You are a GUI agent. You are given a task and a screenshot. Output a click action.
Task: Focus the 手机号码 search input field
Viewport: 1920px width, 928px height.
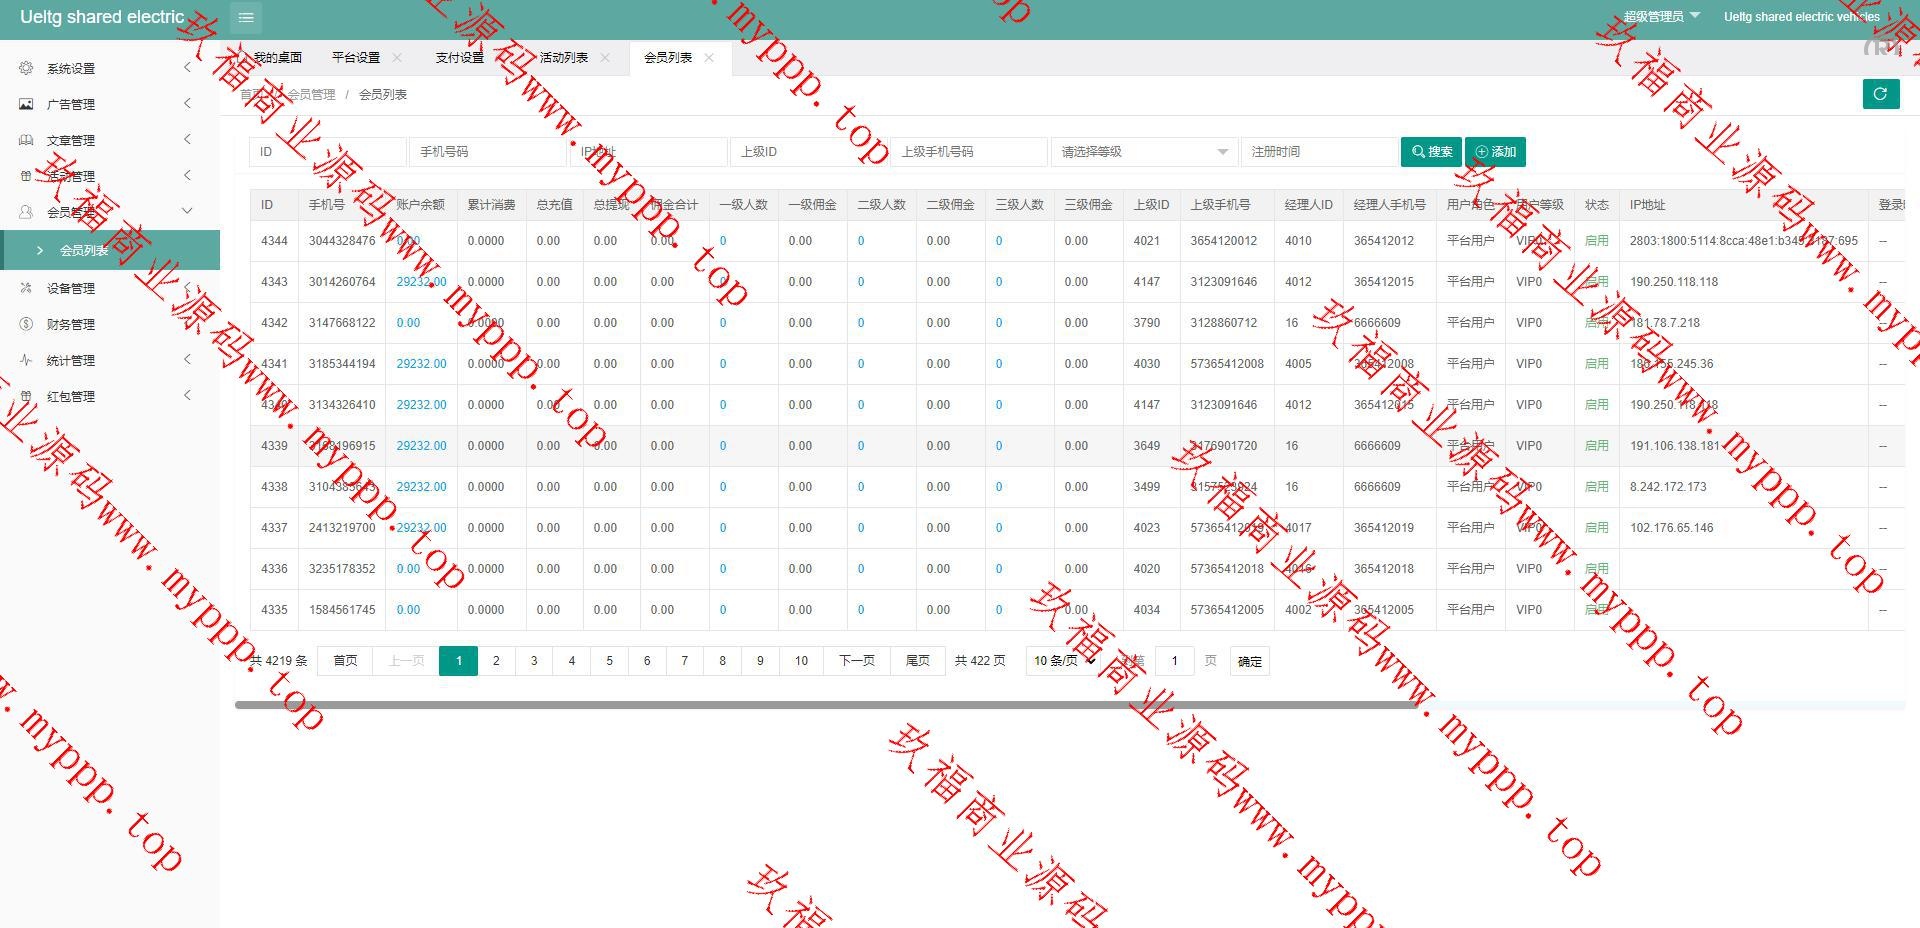[488, 152]
